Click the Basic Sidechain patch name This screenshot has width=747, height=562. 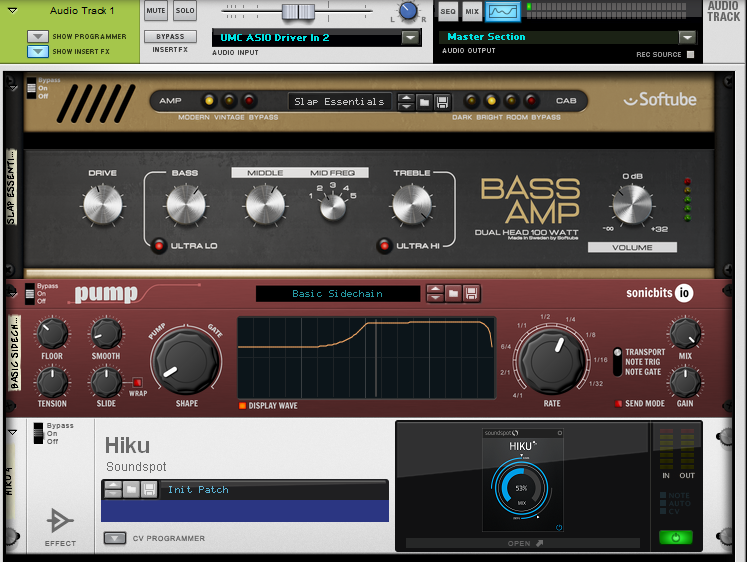(x=337, y=293)
